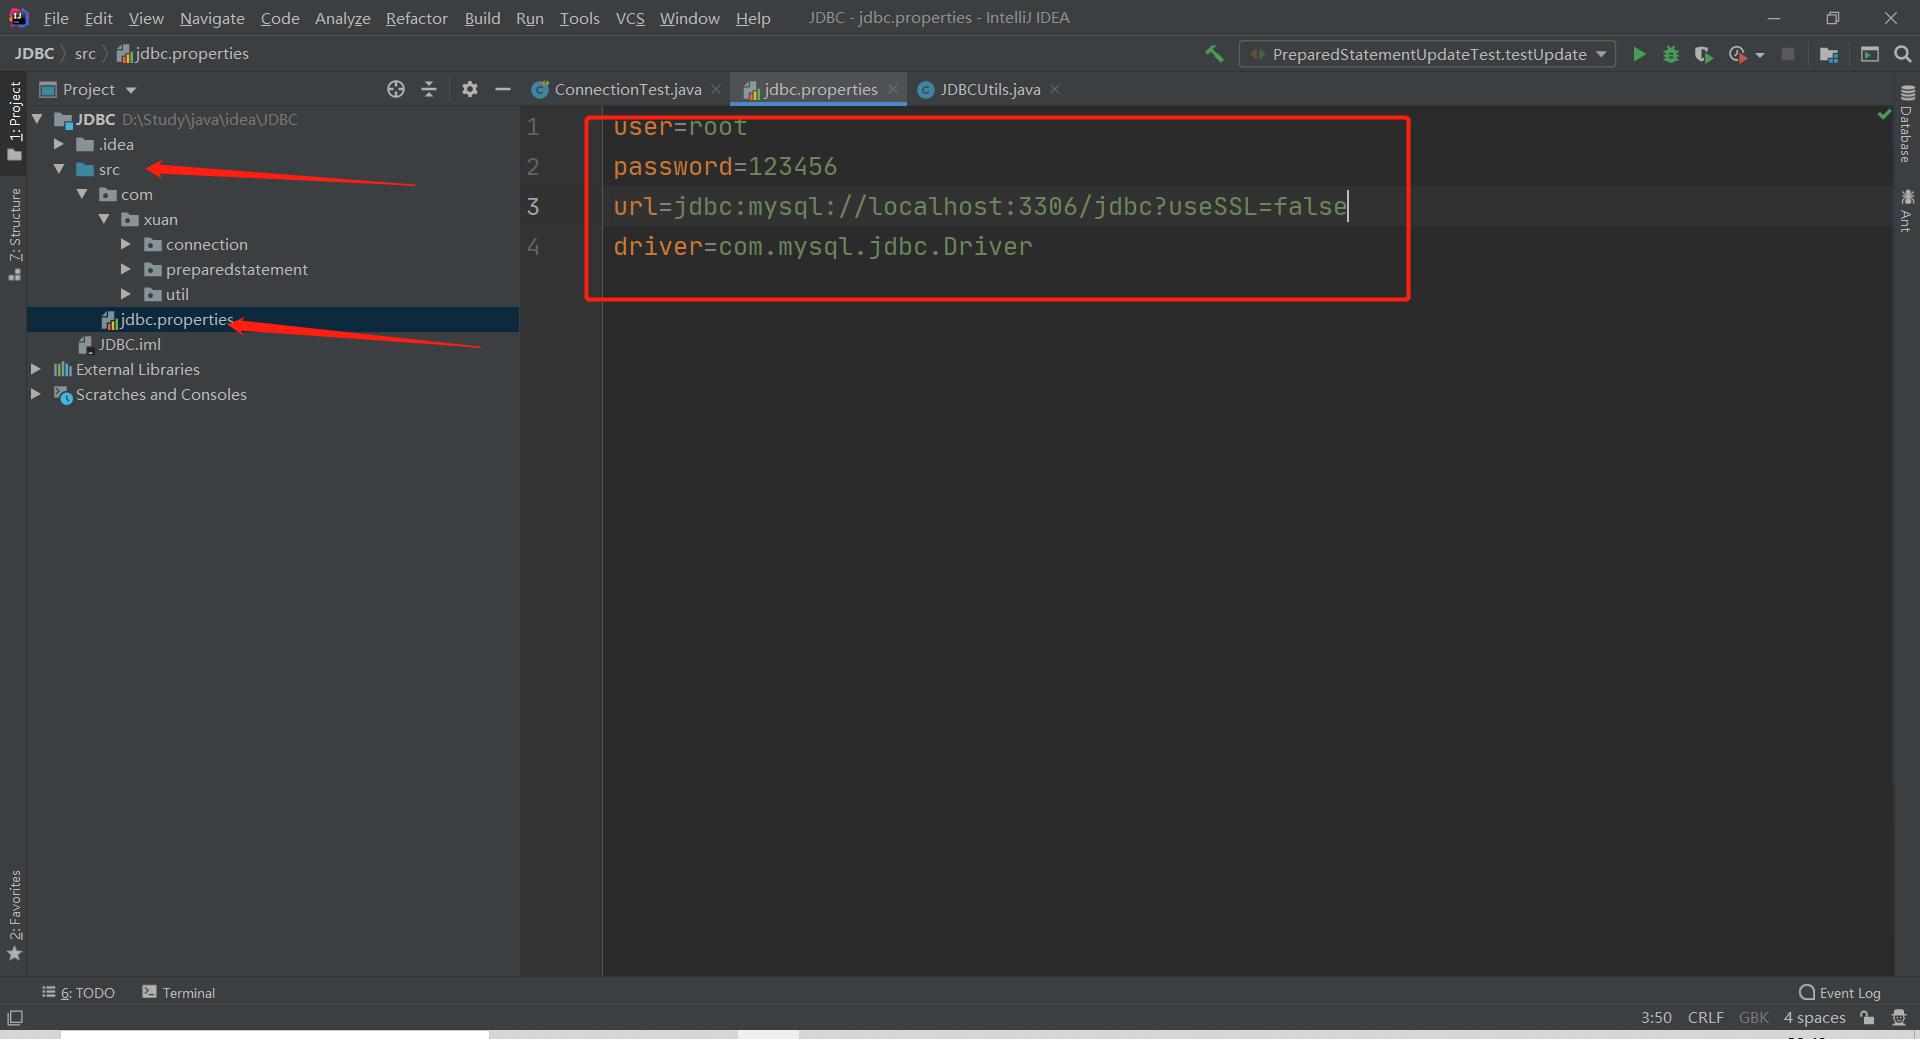Close the JDBCUtils.java tab
Viewport: 1920px width, 1039px height.
point(1055,89)
